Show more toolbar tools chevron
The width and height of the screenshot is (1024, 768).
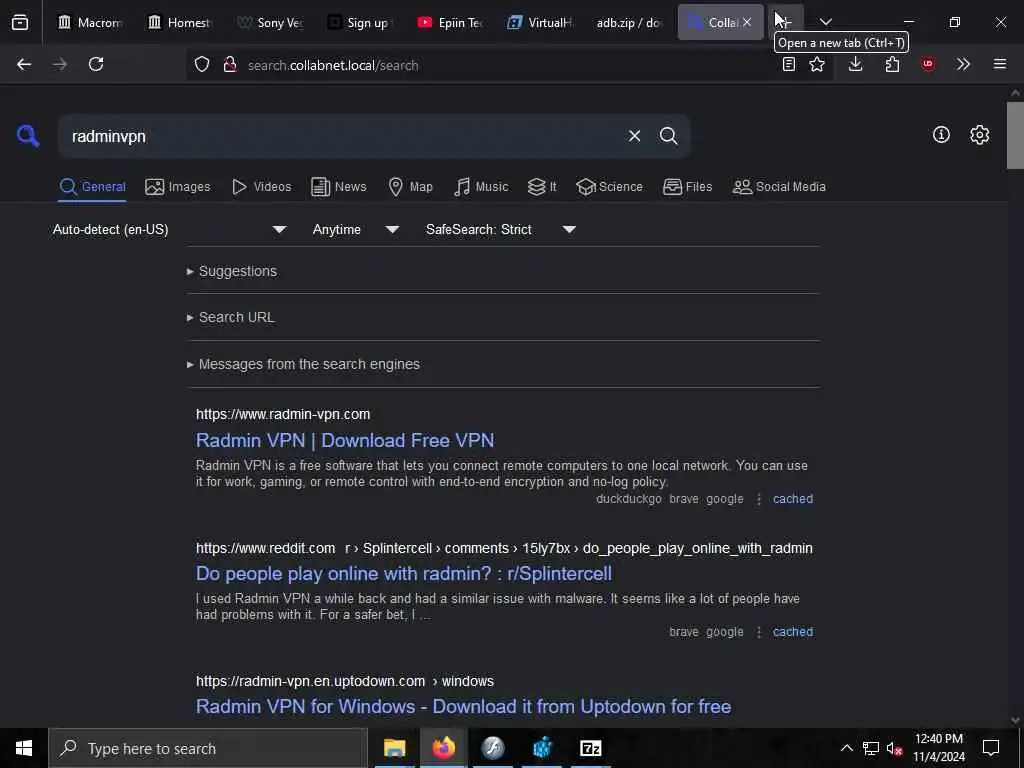(963, 64)
